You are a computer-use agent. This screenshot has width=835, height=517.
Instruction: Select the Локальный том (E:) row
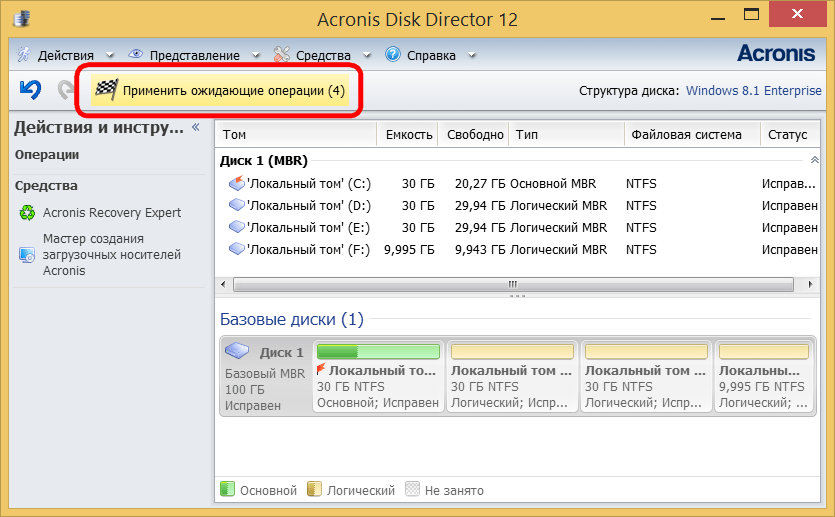coord(308,227)
